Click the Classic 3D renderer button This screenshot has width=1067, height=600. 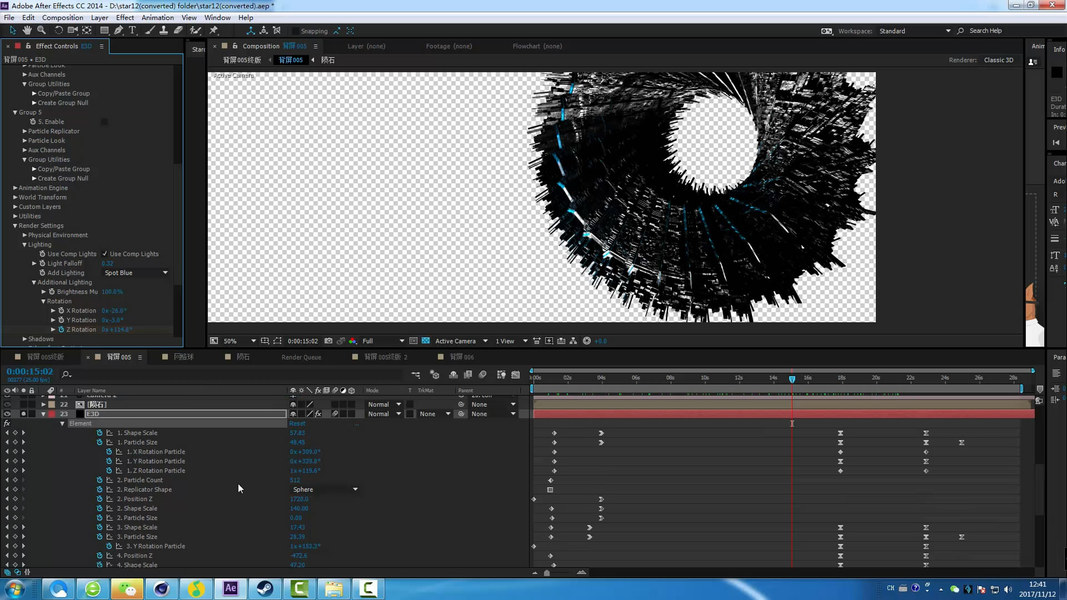(998, 60)
